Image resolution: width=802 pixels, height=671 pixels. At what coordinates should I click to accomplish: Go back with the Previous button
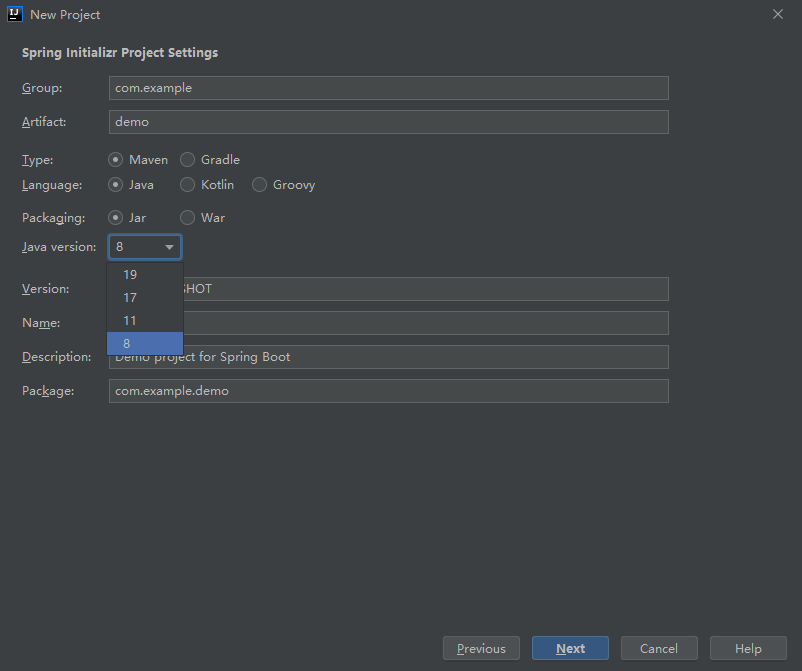coord(481,648)
